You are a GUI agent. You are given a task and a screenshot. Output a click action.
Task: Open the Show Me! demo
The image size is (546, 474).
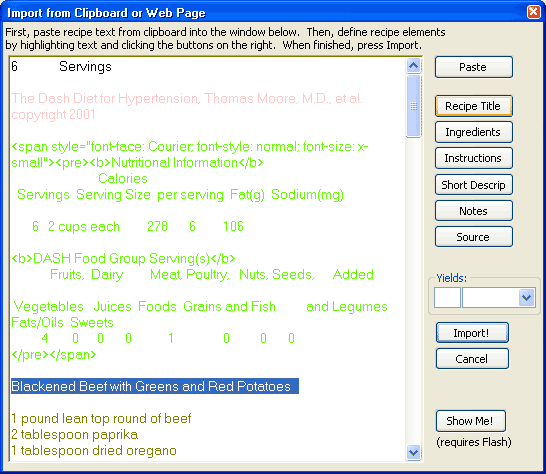point(470,421)
